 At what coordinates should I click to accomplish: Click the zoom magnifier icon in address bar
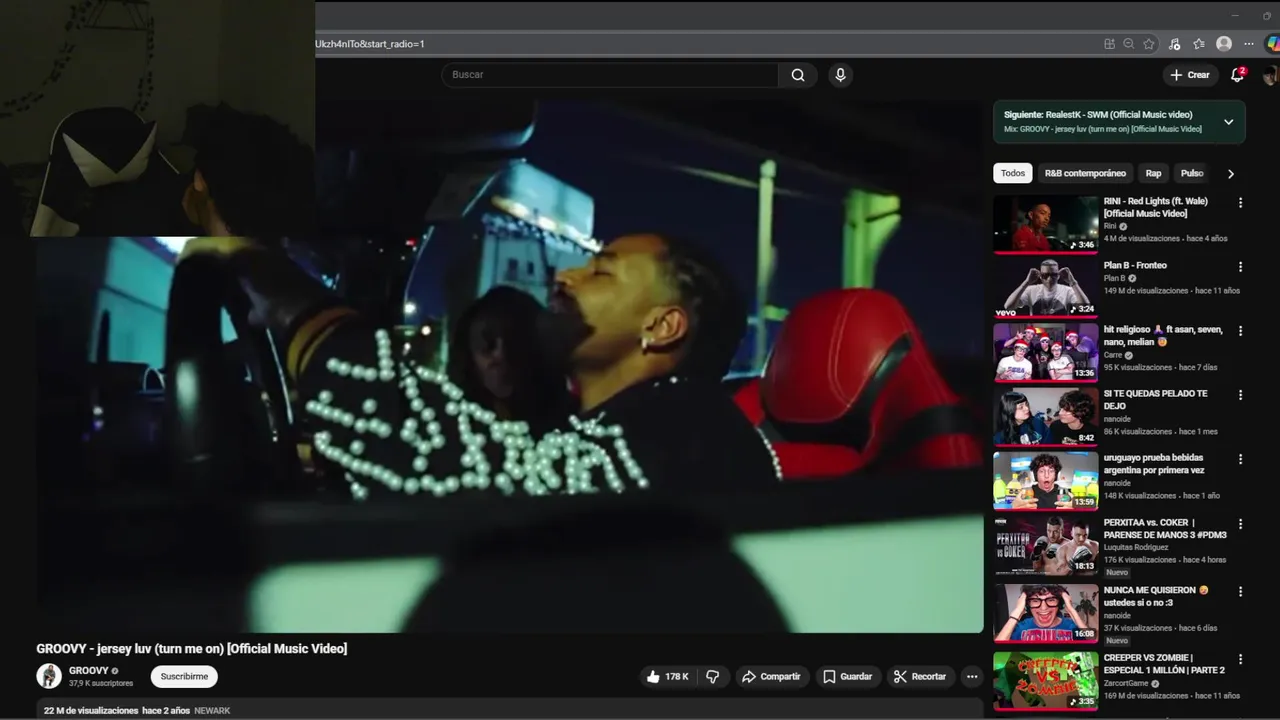click(x=1128, y=44)
